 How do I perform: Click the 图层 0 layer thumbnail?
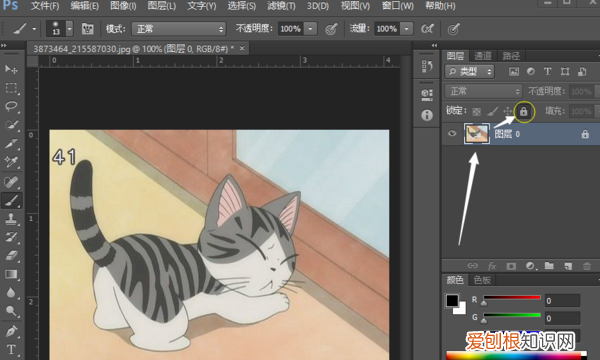coord(476,134)
